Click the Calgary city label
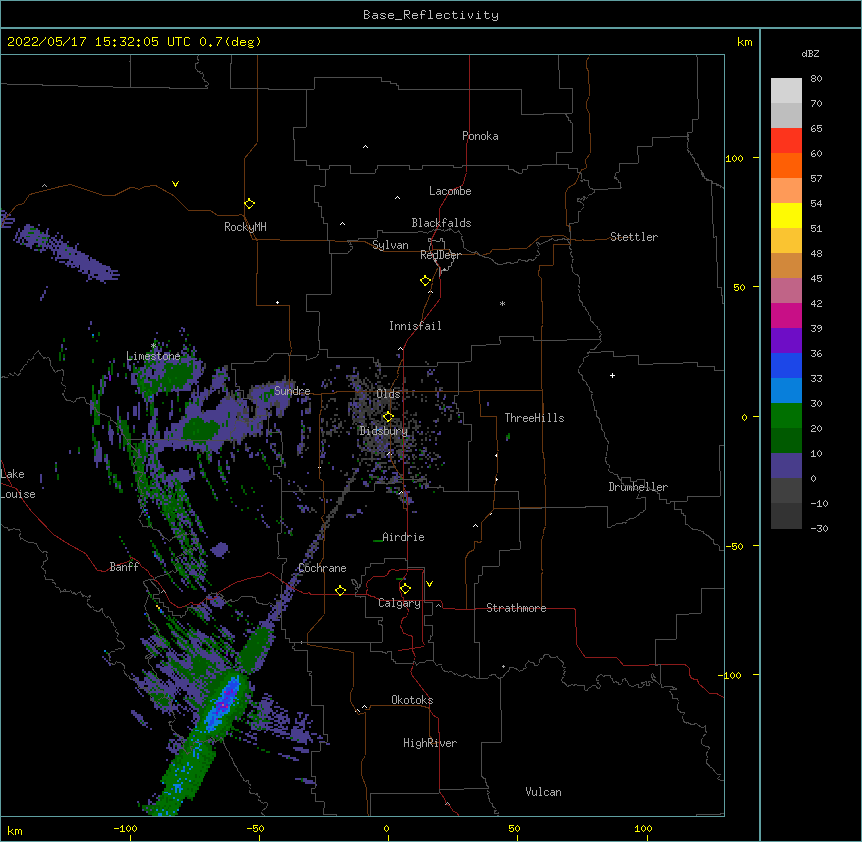This screenshot has height=842, width=862. pos(399,603)
